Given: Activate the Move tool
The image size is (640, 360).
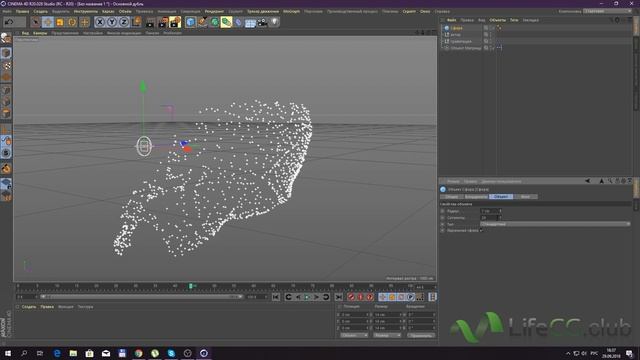Looking at the screenshot, I should (x=48, y=22).
